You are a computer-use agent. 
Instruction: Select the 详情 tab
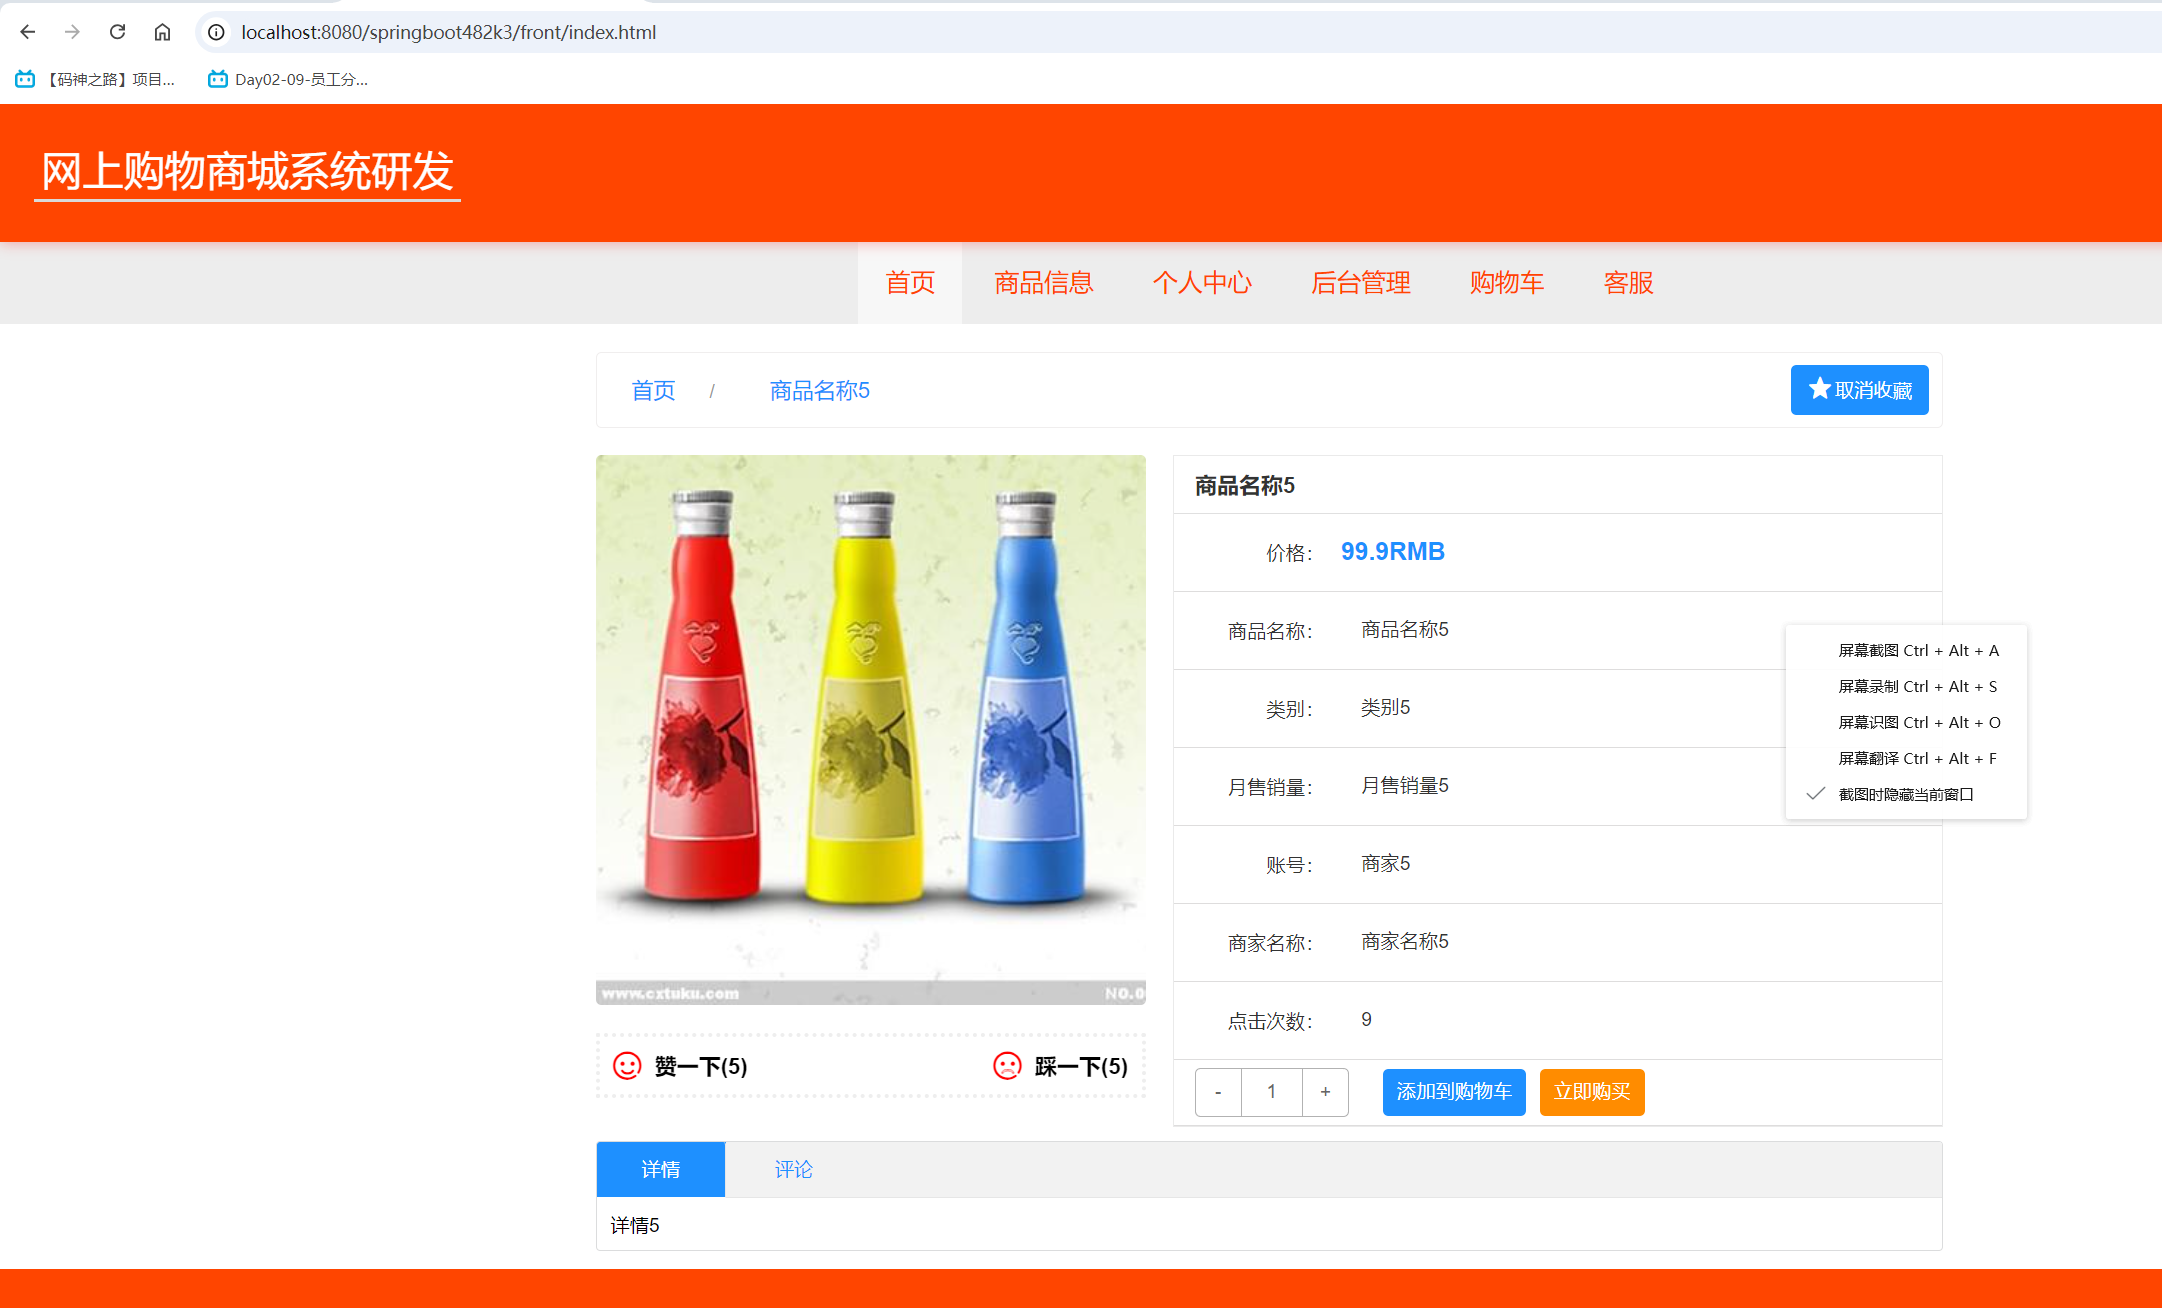point(660,1169)
